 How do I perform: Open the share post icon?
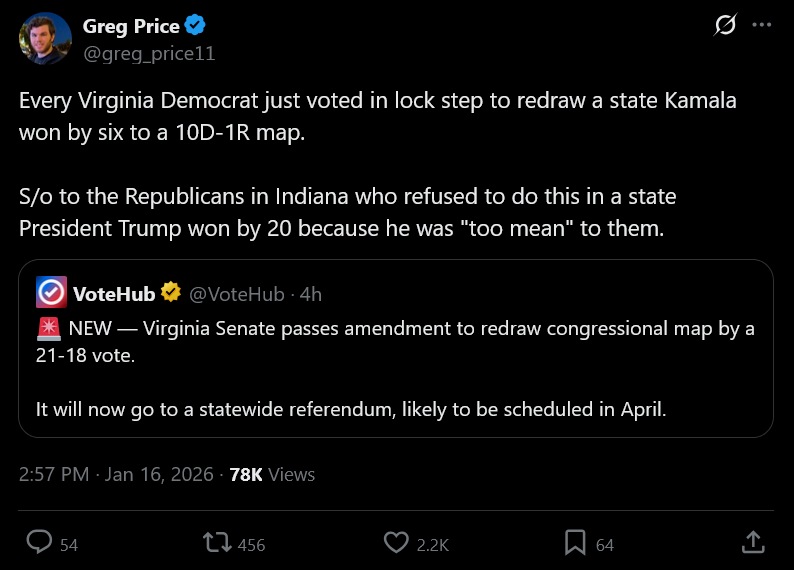click(754, 543)
